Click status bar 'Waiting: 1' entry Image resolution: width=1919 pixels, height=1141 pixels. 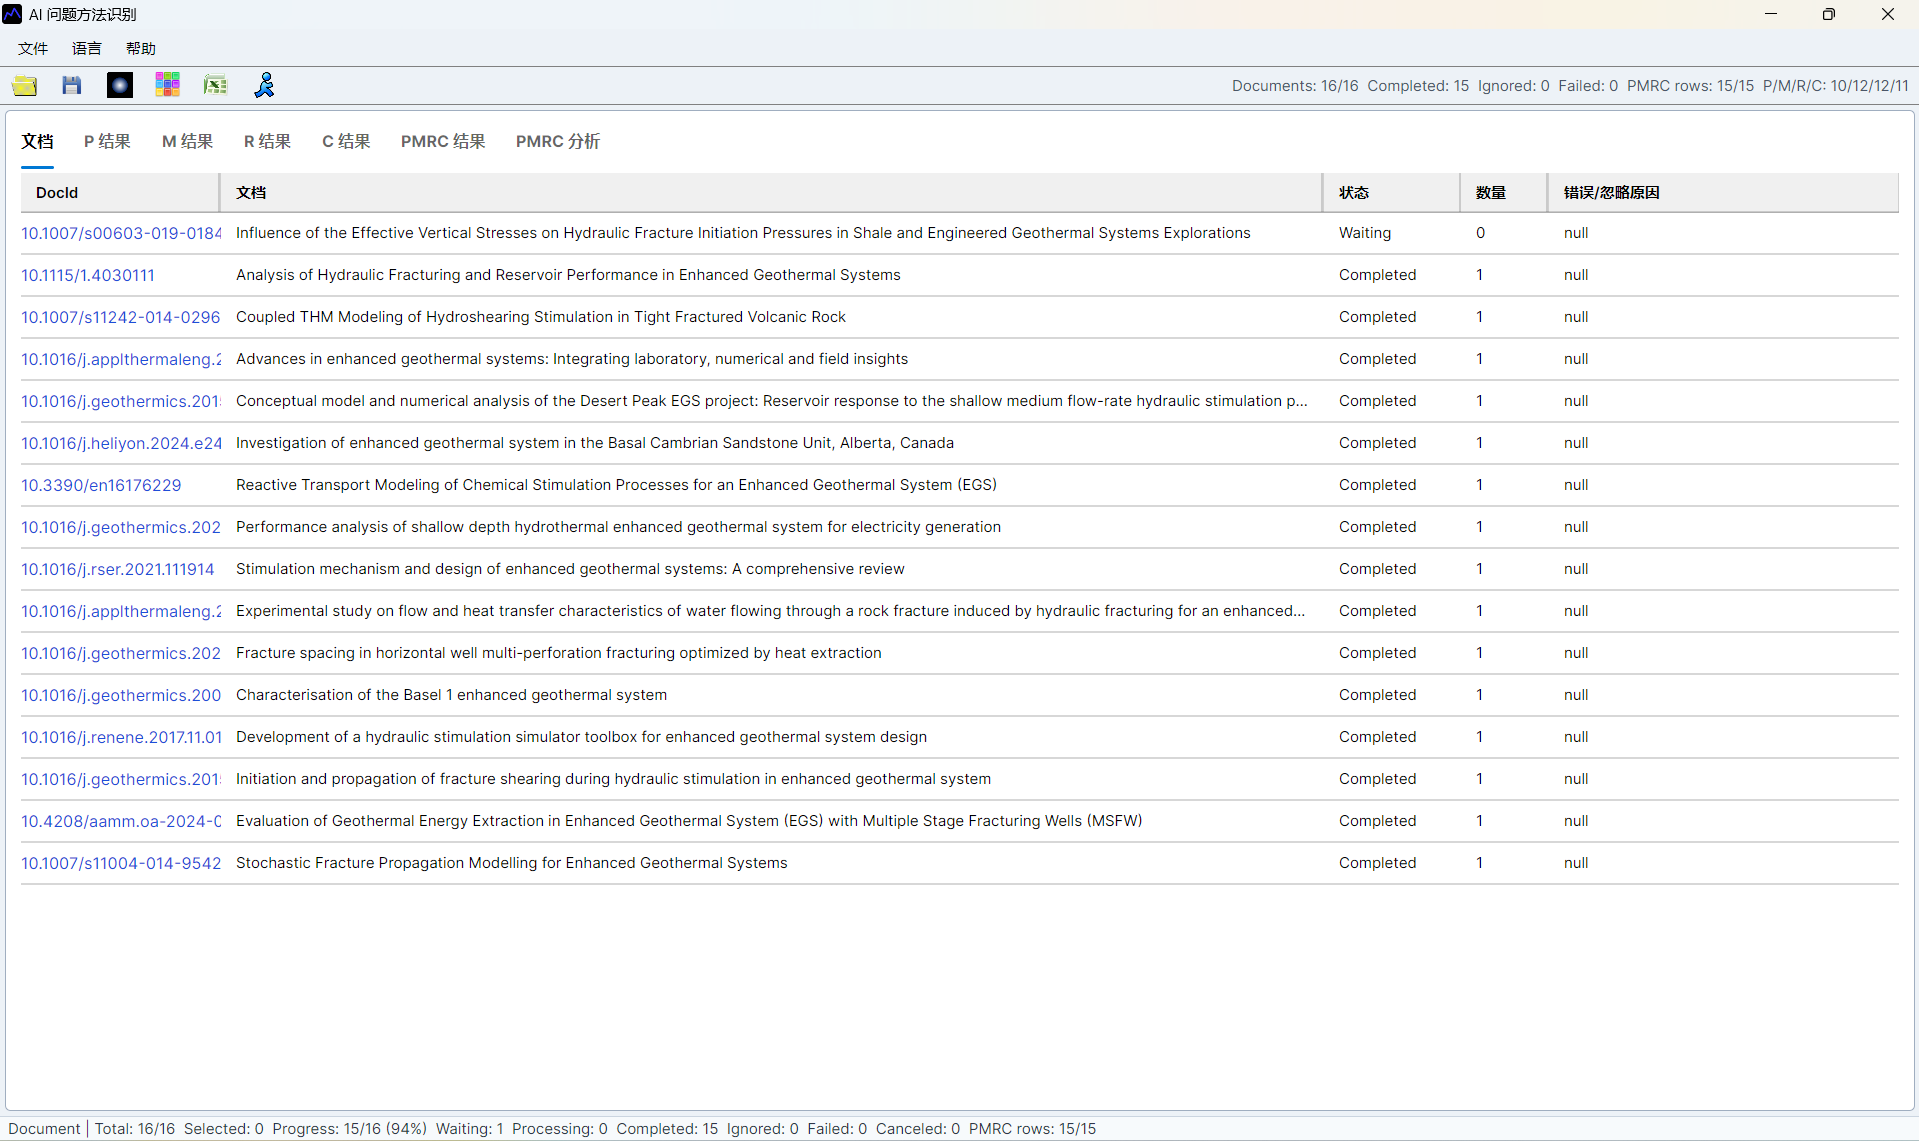click(469, 1129)
